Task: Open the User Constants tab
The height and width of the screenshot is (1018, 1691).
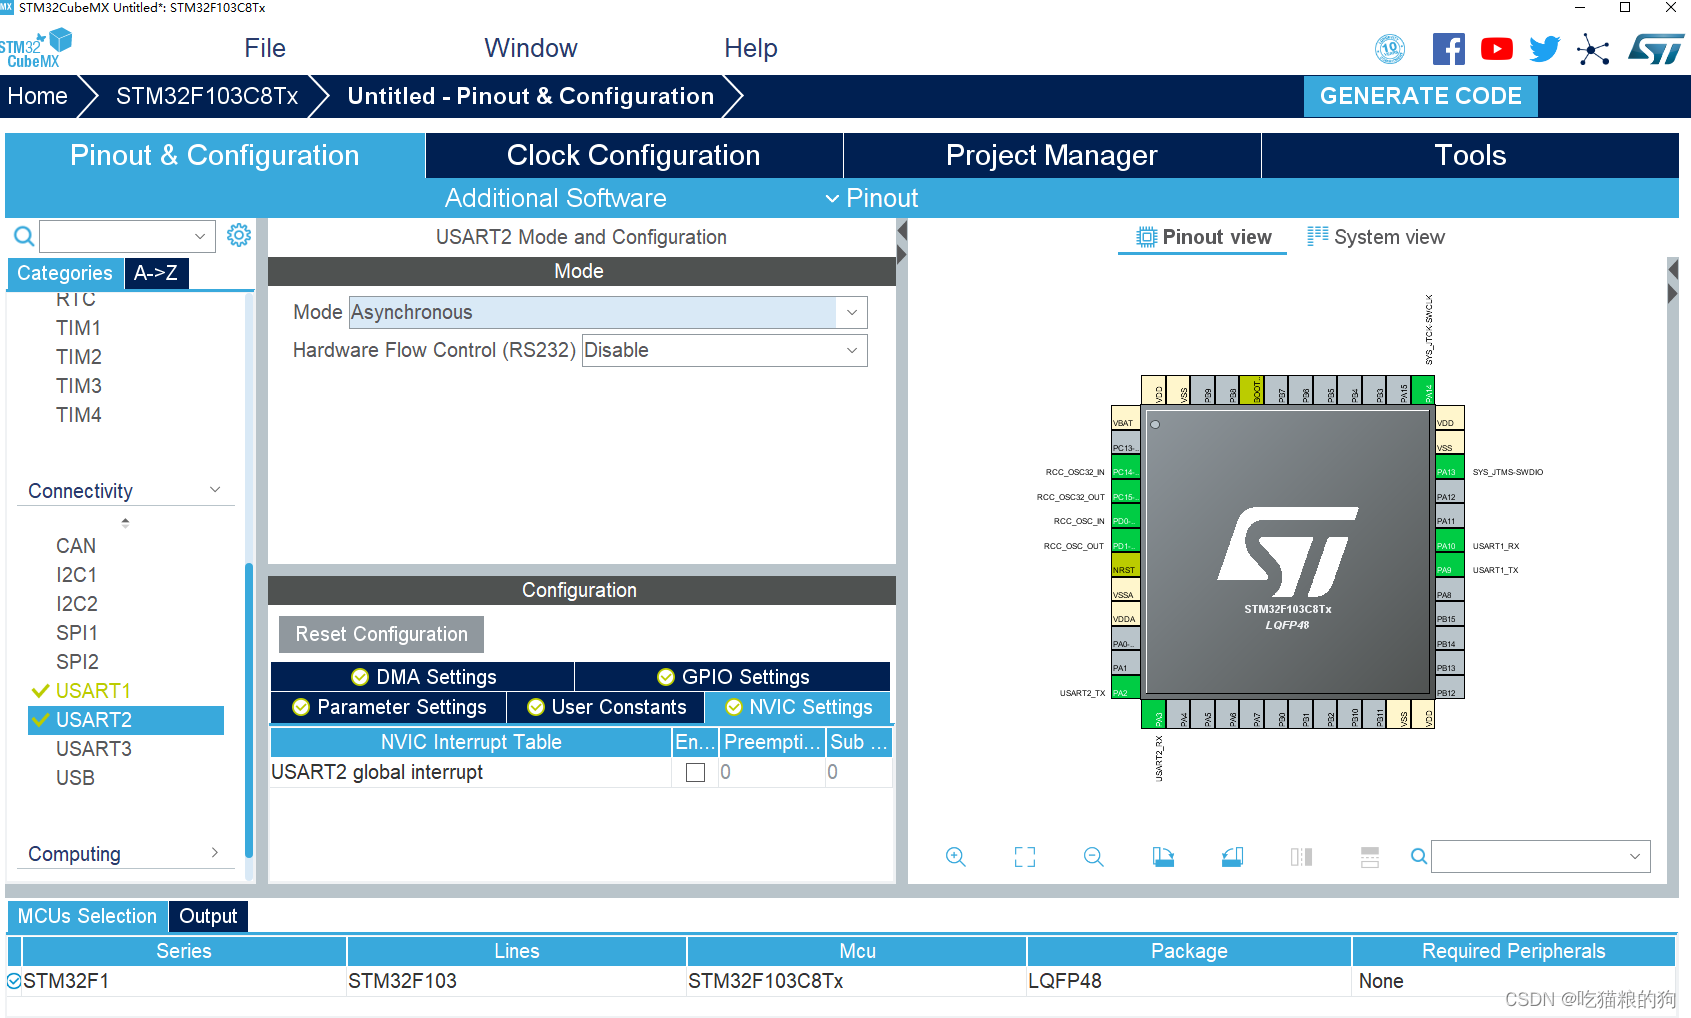Action: pos(606,707)
